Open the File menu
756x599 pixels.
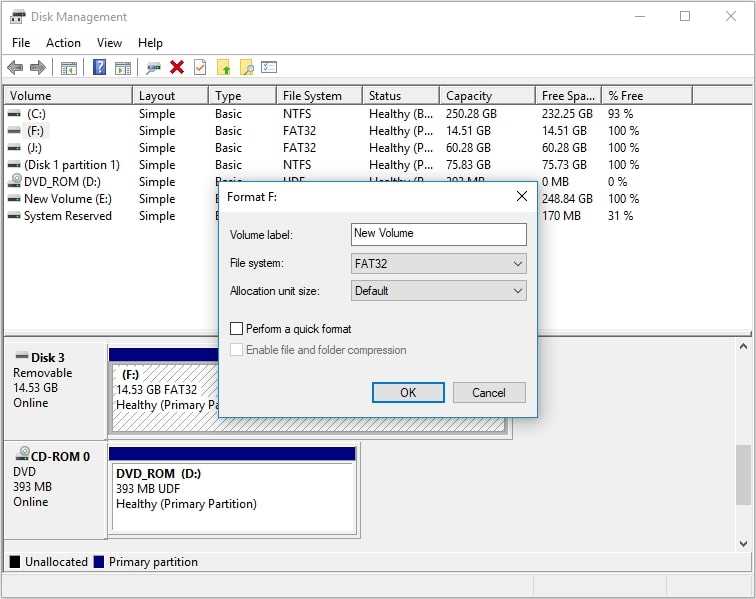pos(21,43)
